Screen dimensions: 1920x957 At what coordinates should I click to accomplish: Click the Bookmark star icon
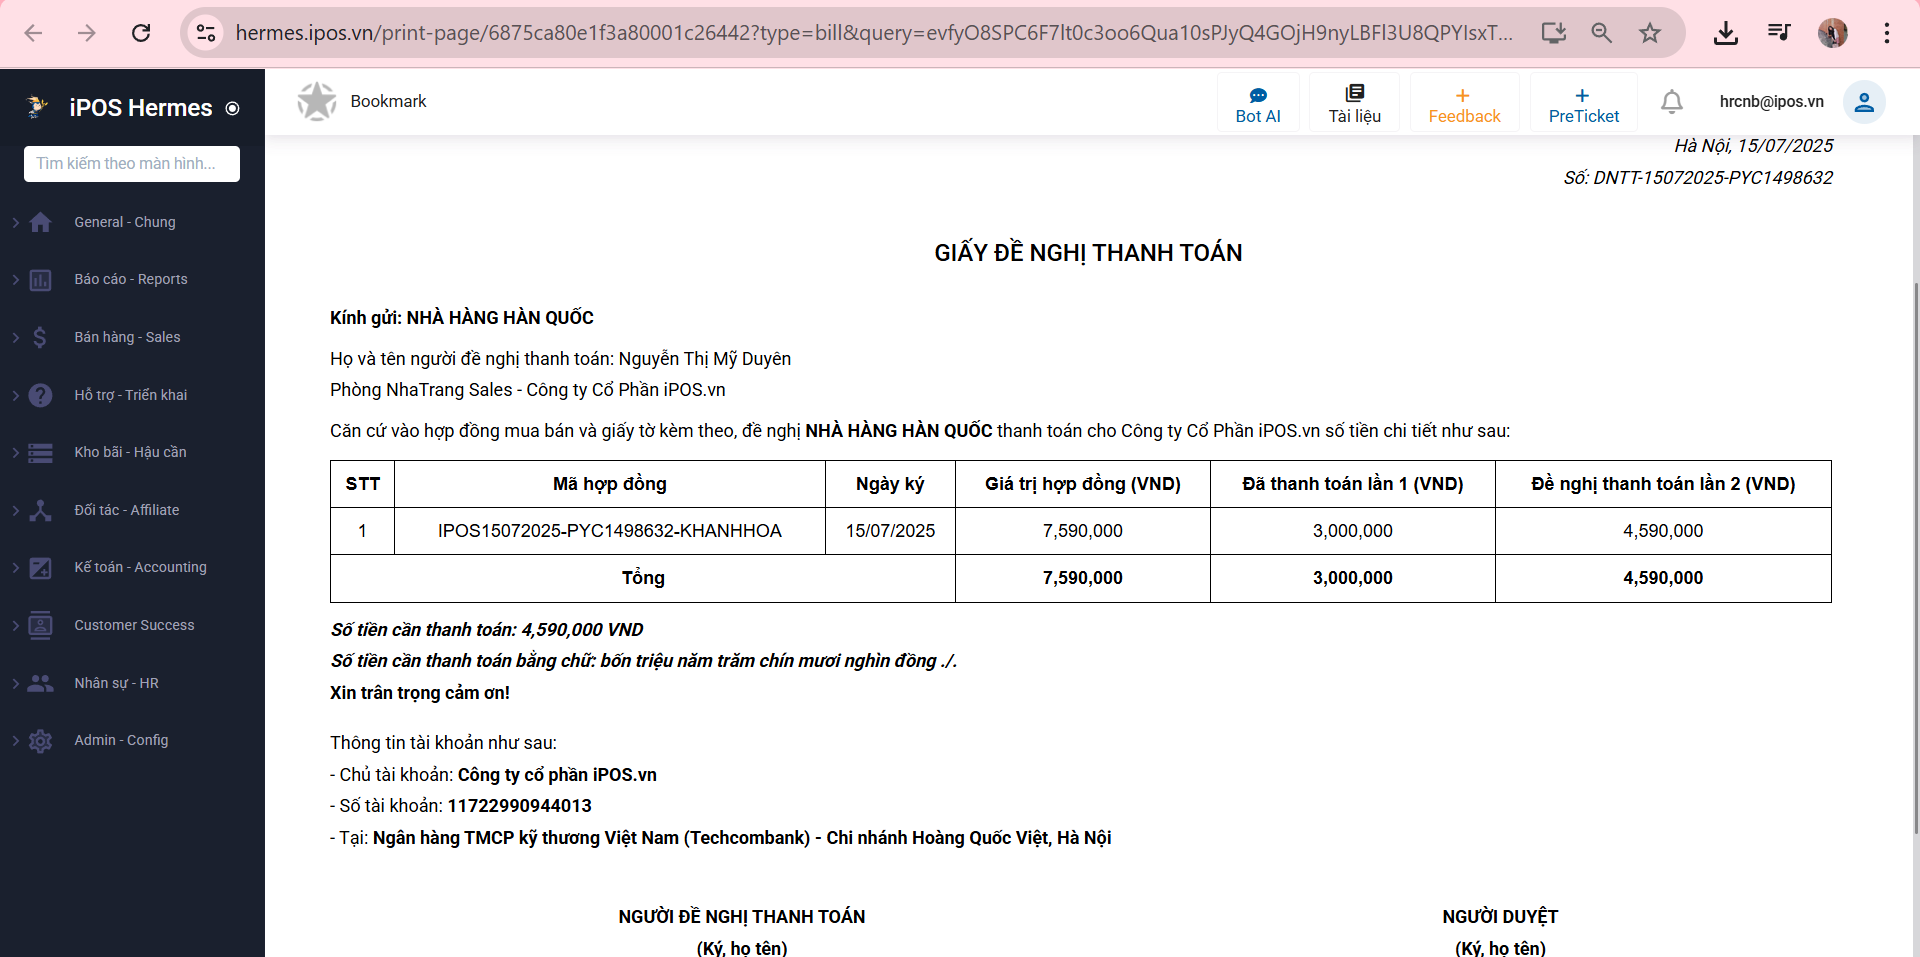coord(317,102)
